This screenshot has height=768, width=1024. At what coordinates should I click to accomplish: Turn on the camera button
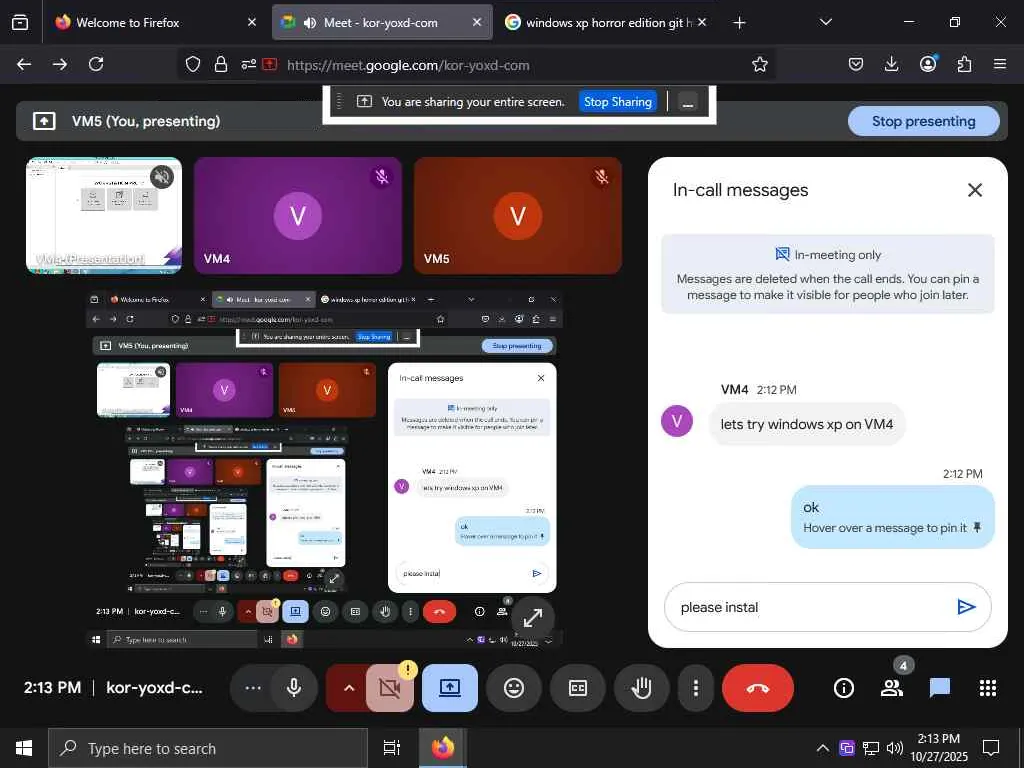390,688
